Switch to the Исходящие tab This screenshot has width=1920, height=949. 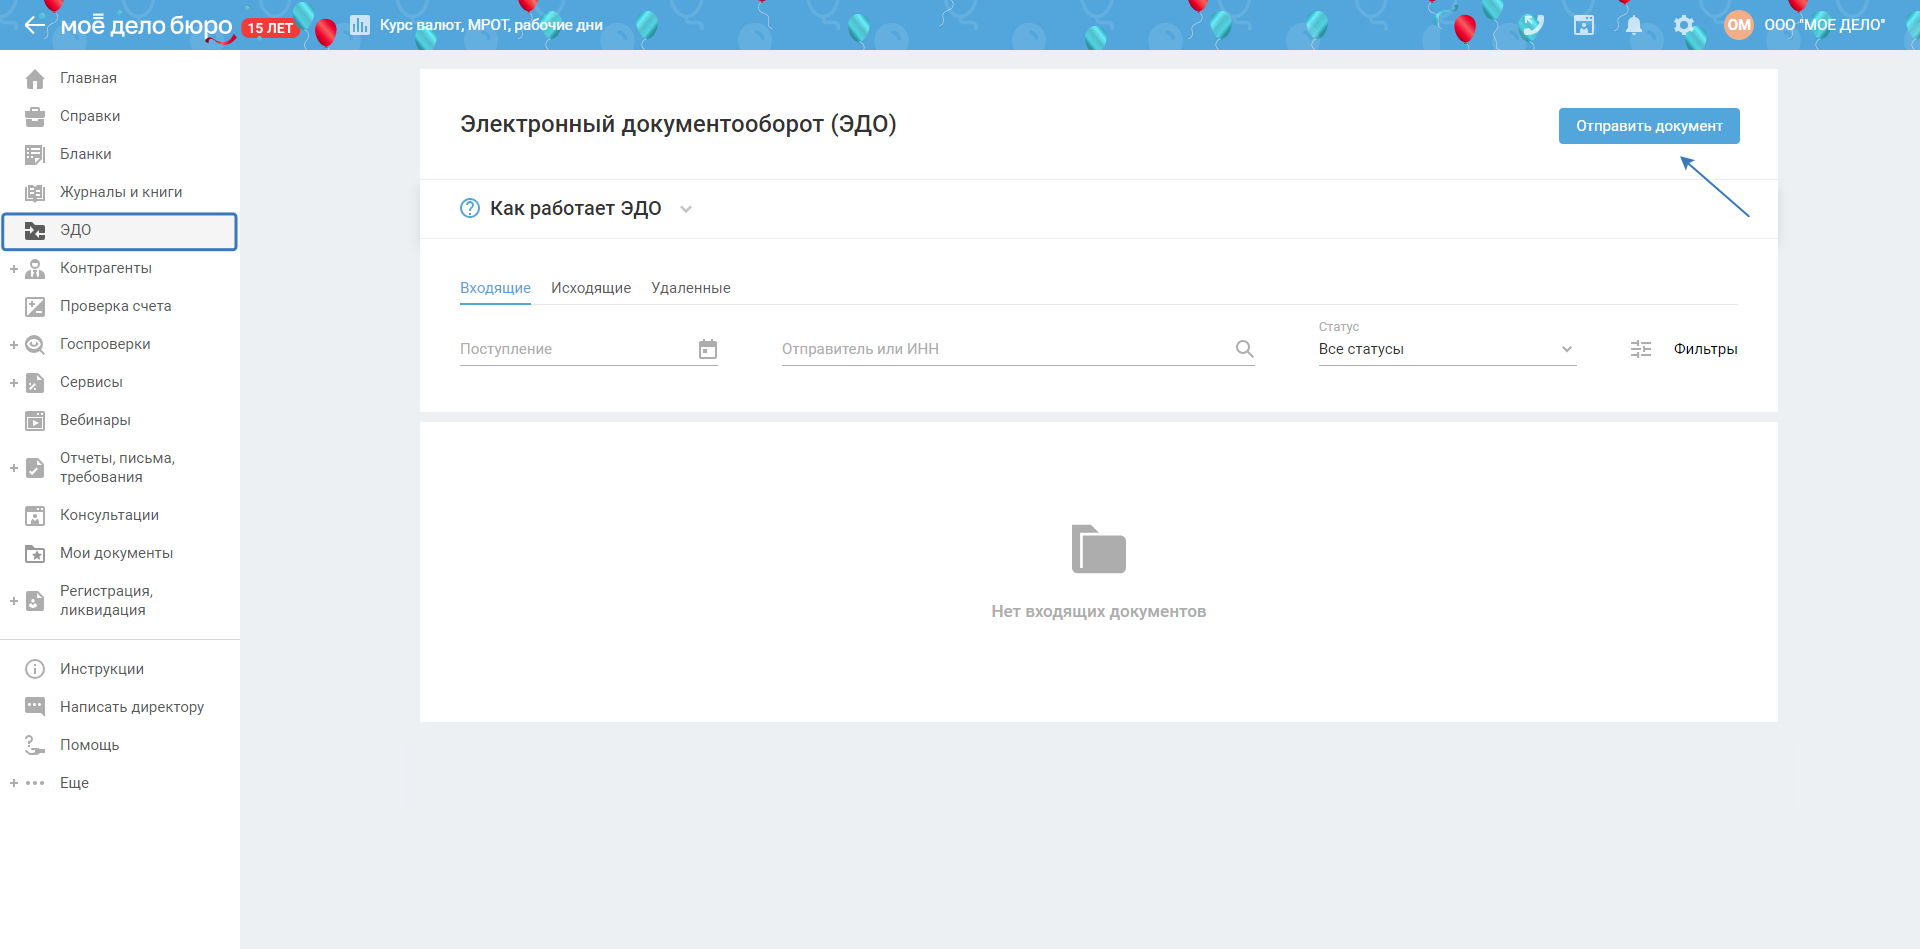[591, 288]
